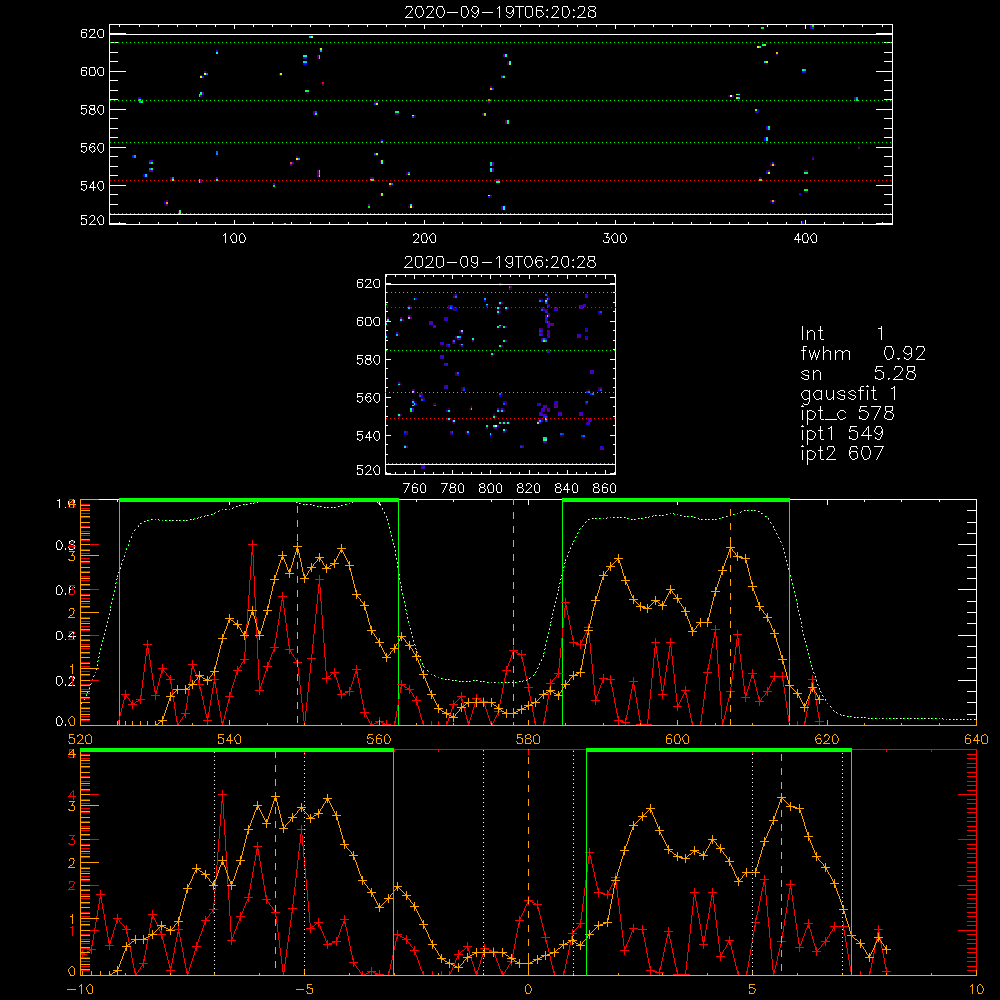Viewport: 1000px width, 1000px height.
Task: Click x-axis label 540 of the third plot
Action: coord(230,739)
